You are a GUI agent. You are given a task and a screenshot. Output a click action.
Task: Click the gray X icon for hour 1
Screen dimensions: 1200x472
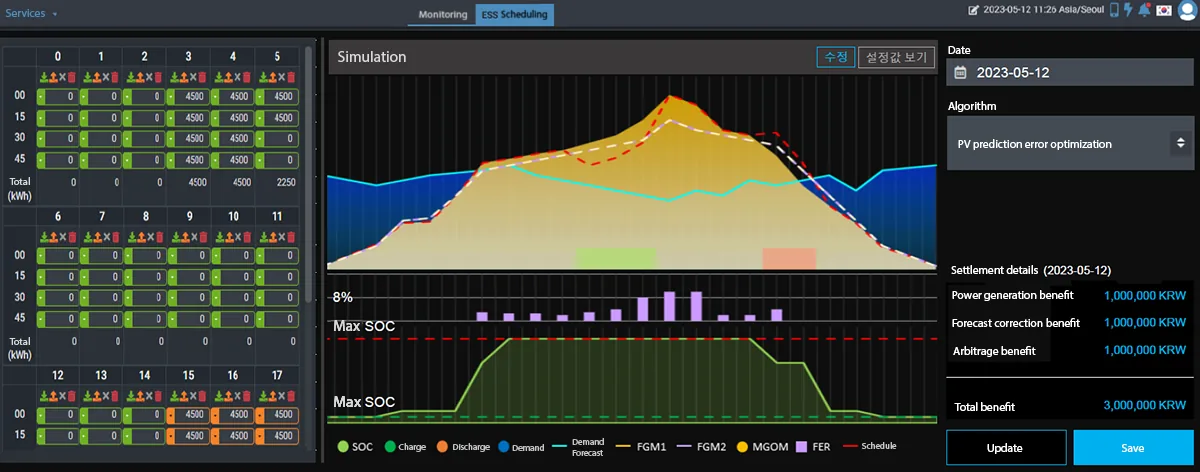coord(106,77)
